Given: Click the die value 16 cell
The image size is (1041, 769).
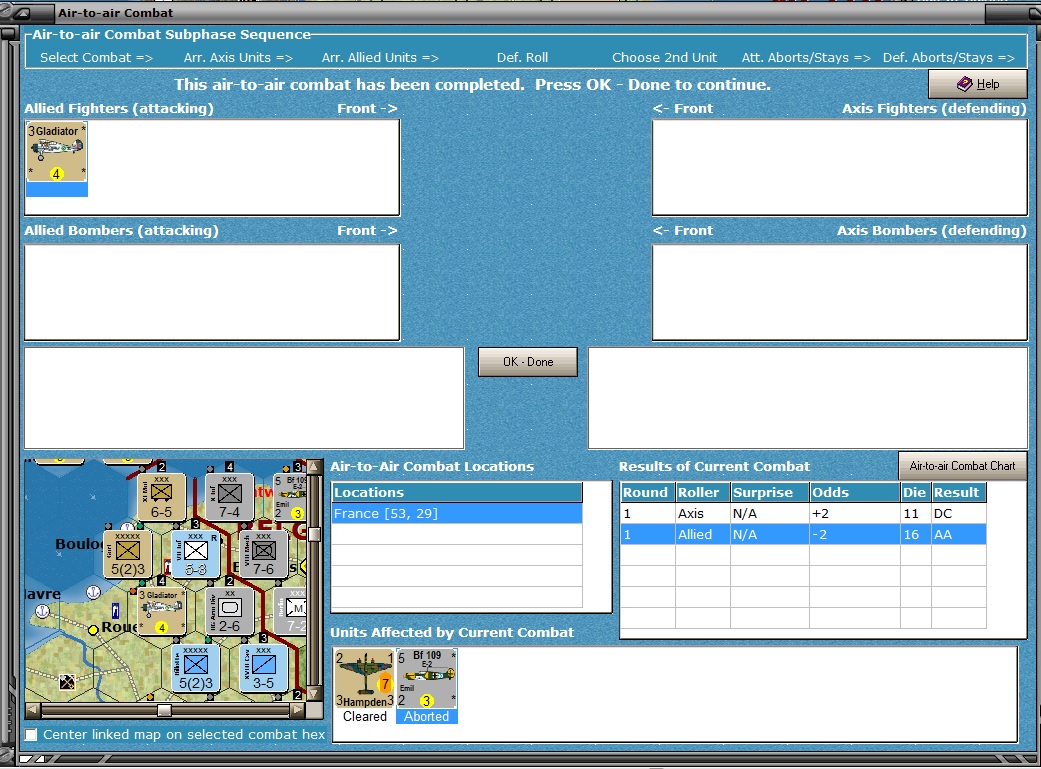Looking at the screenshot, I should tap(915, 535).
